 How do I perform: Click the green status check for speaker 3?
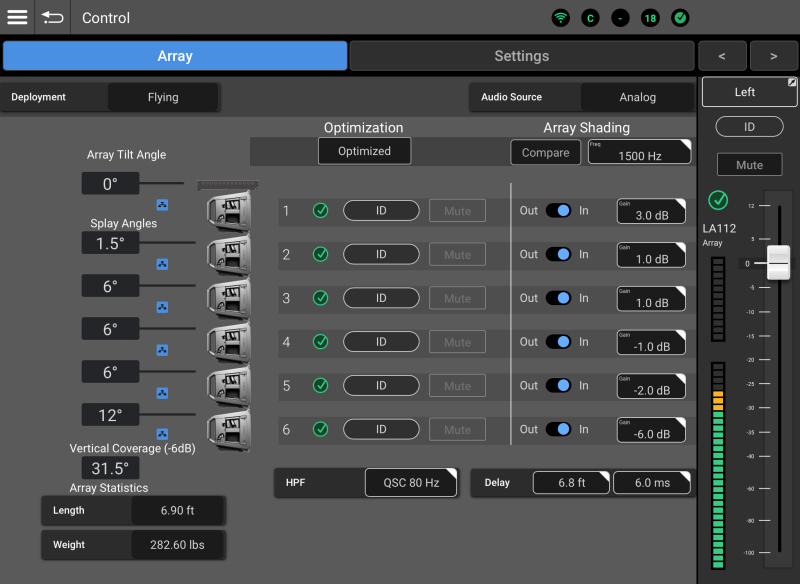click(x=320, y=298)
